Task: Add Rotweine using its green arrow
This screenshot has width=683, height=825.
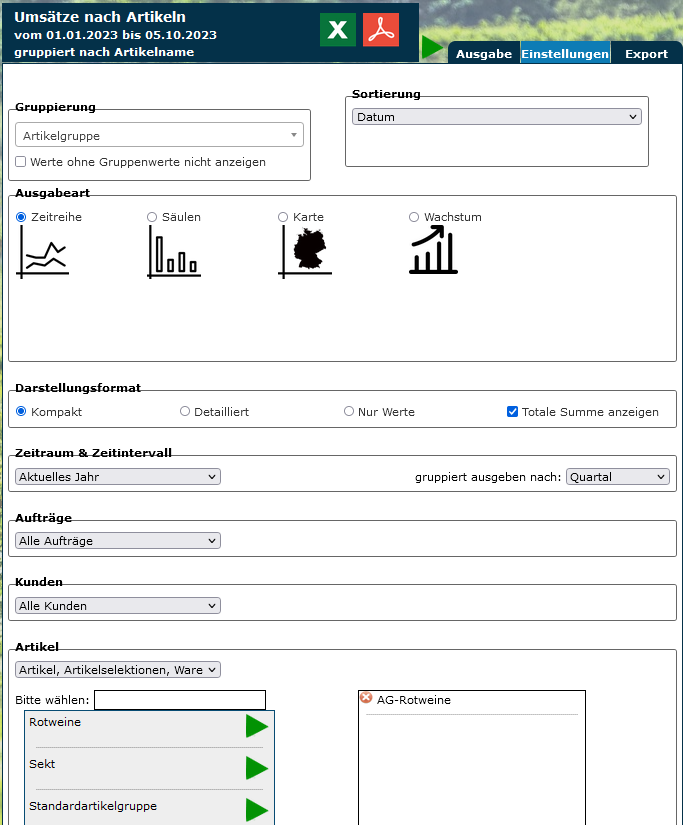Action: tap(257, 727)
